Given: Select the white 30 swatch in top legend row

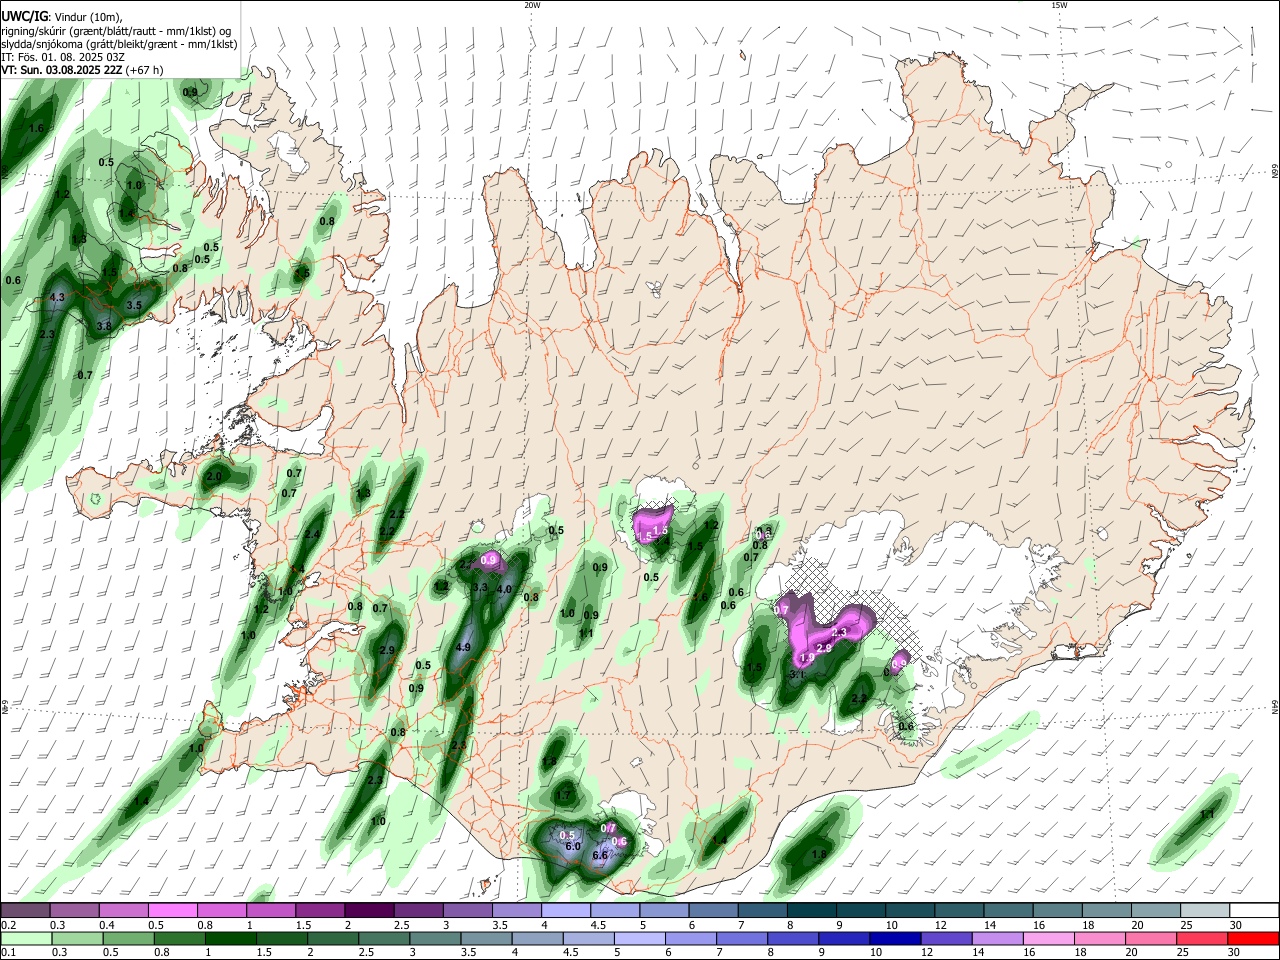Looking at the screenshot, I should pos(1254,911).
